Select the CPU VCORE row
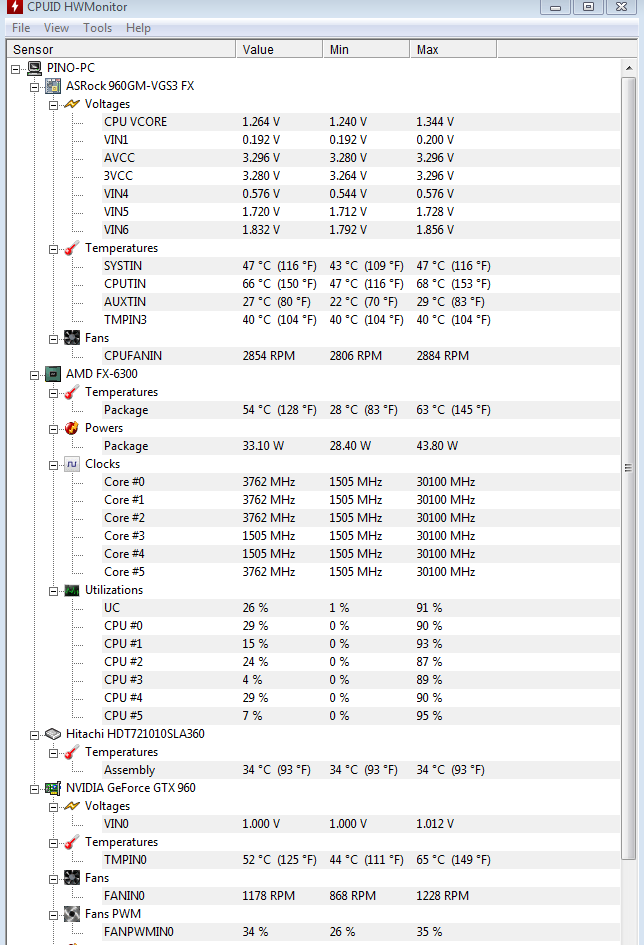 [x=361, y=122]
